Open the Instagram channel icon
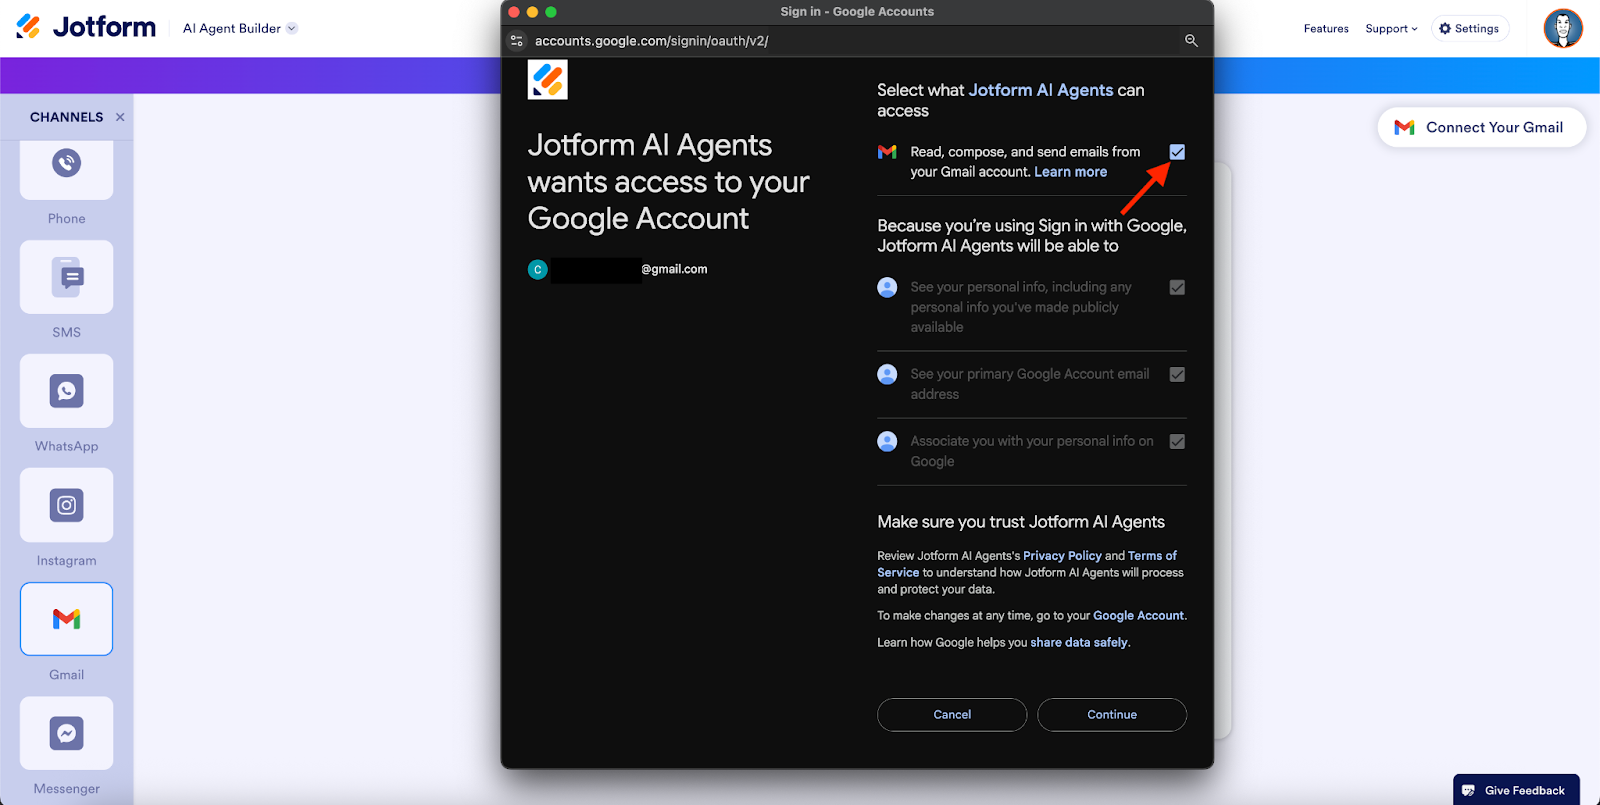Screen dimensions: 1600x805 coord(67,505)
